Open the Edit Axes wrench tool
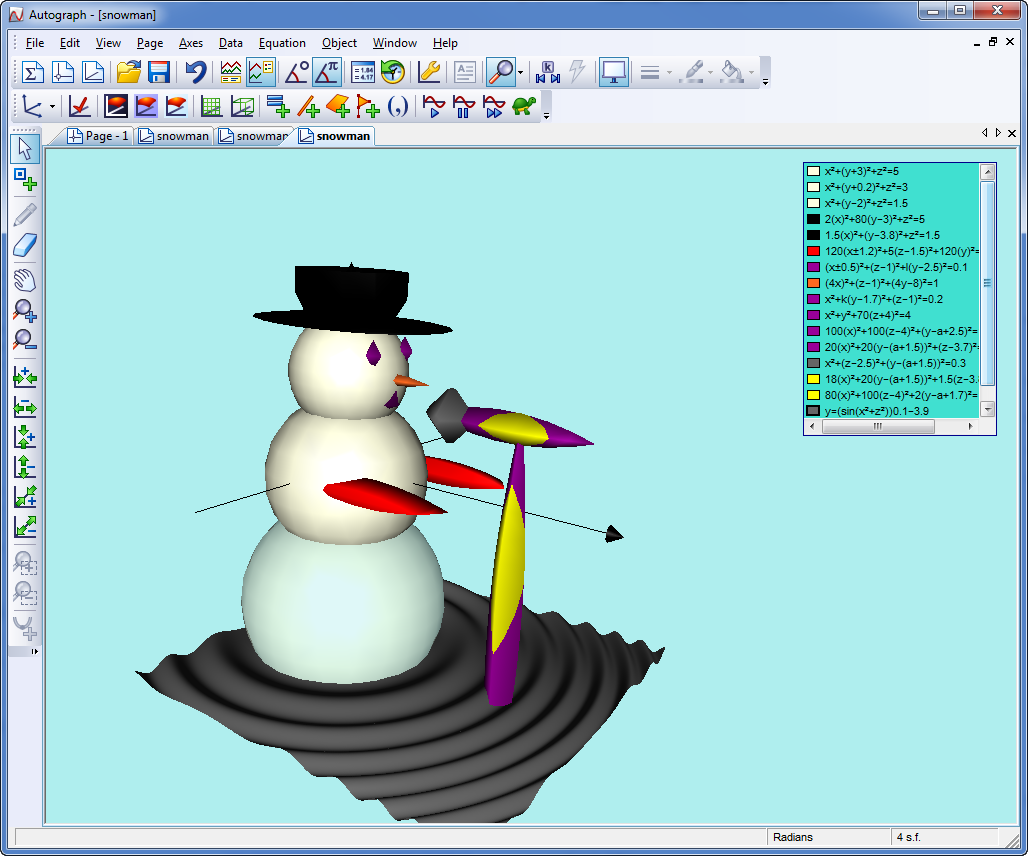 tap(429, 72)
